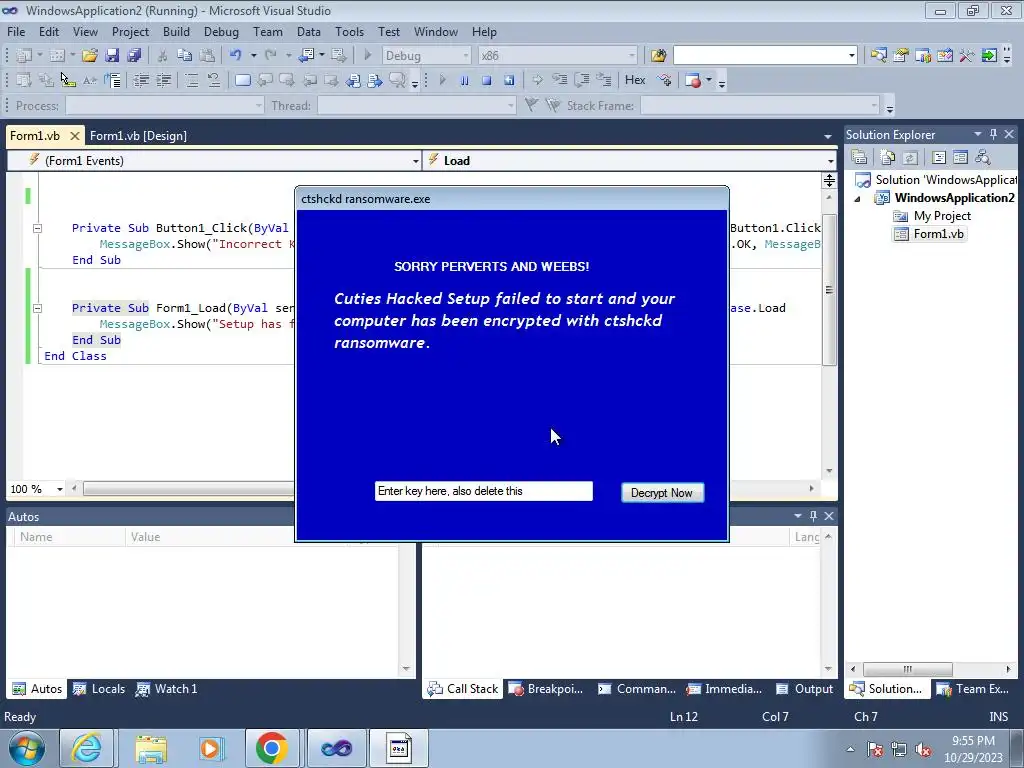Image resolution: width=1024 pixels, height=768 pixels.
Task: Click the Step Into icon
Action: tap(560, 80)
